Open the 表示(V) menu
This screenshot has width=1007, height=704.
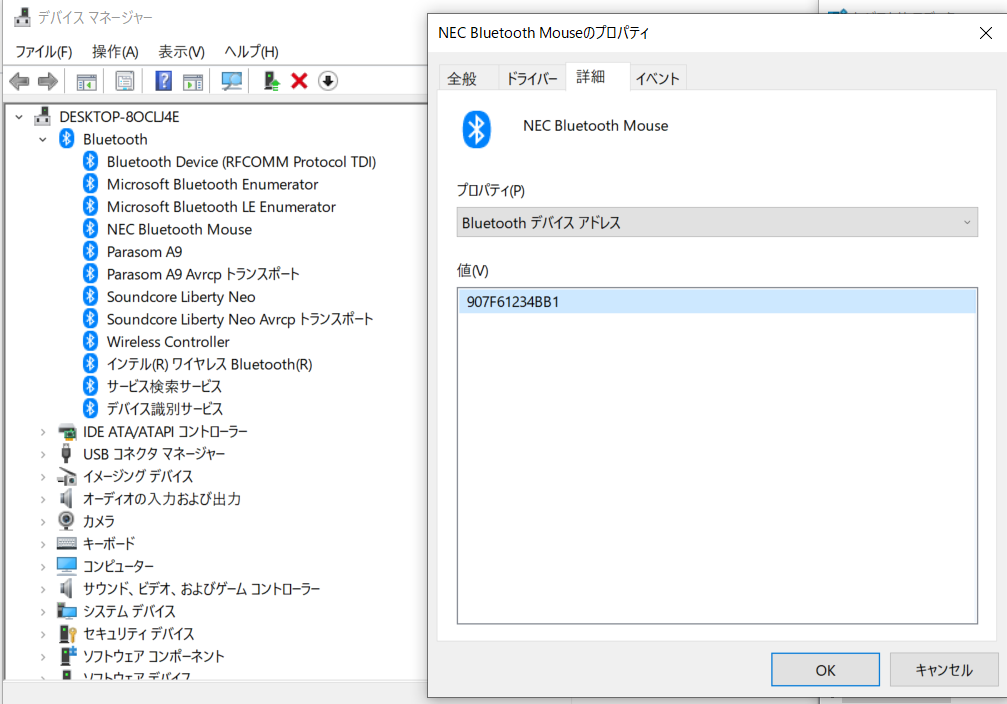point(182,51)
